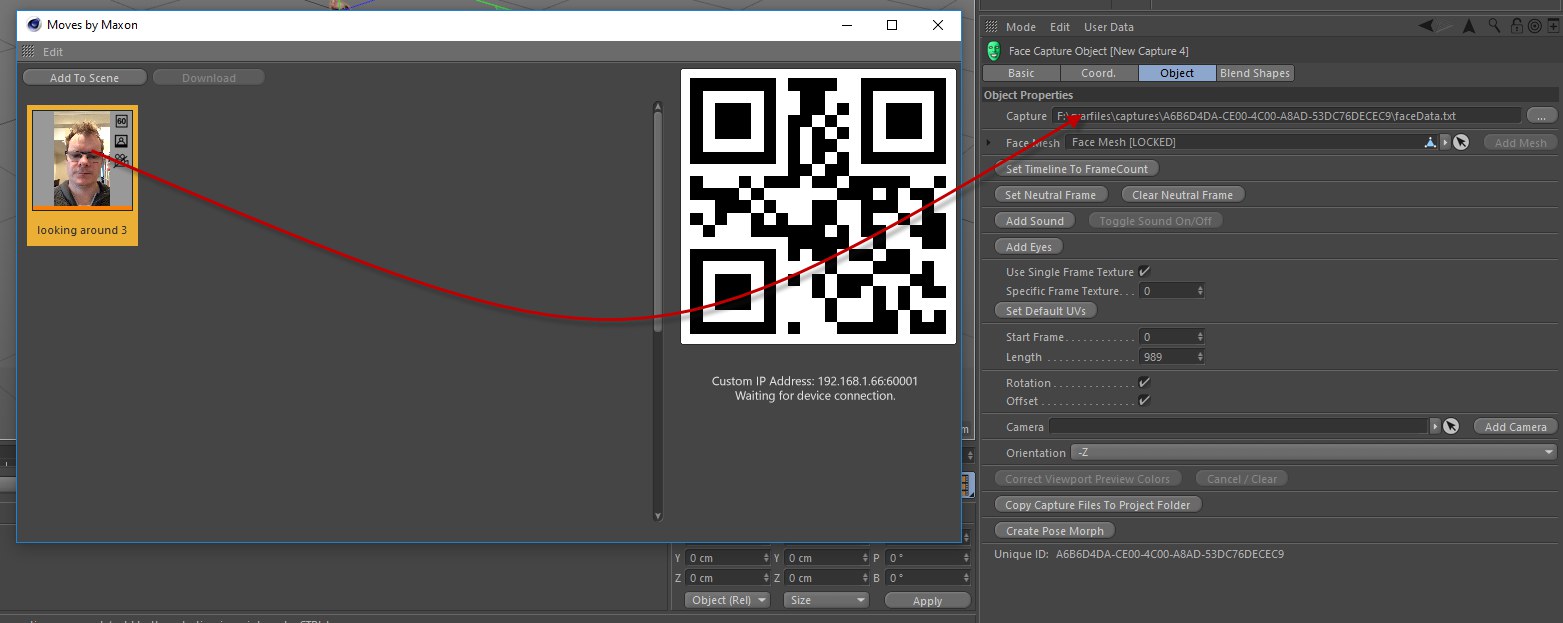Click the Length stepper arrows

(1200, 357)
